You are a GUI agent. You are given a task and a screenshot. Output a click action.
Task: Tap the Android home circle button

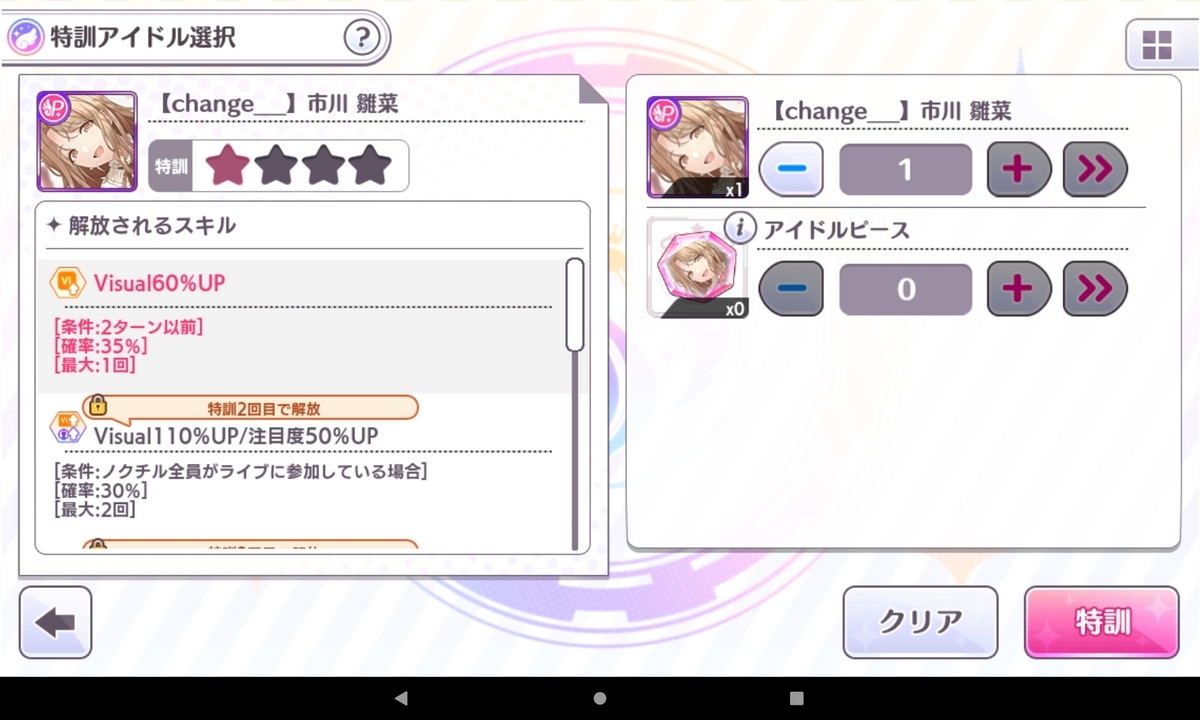[x=599, y=698]
